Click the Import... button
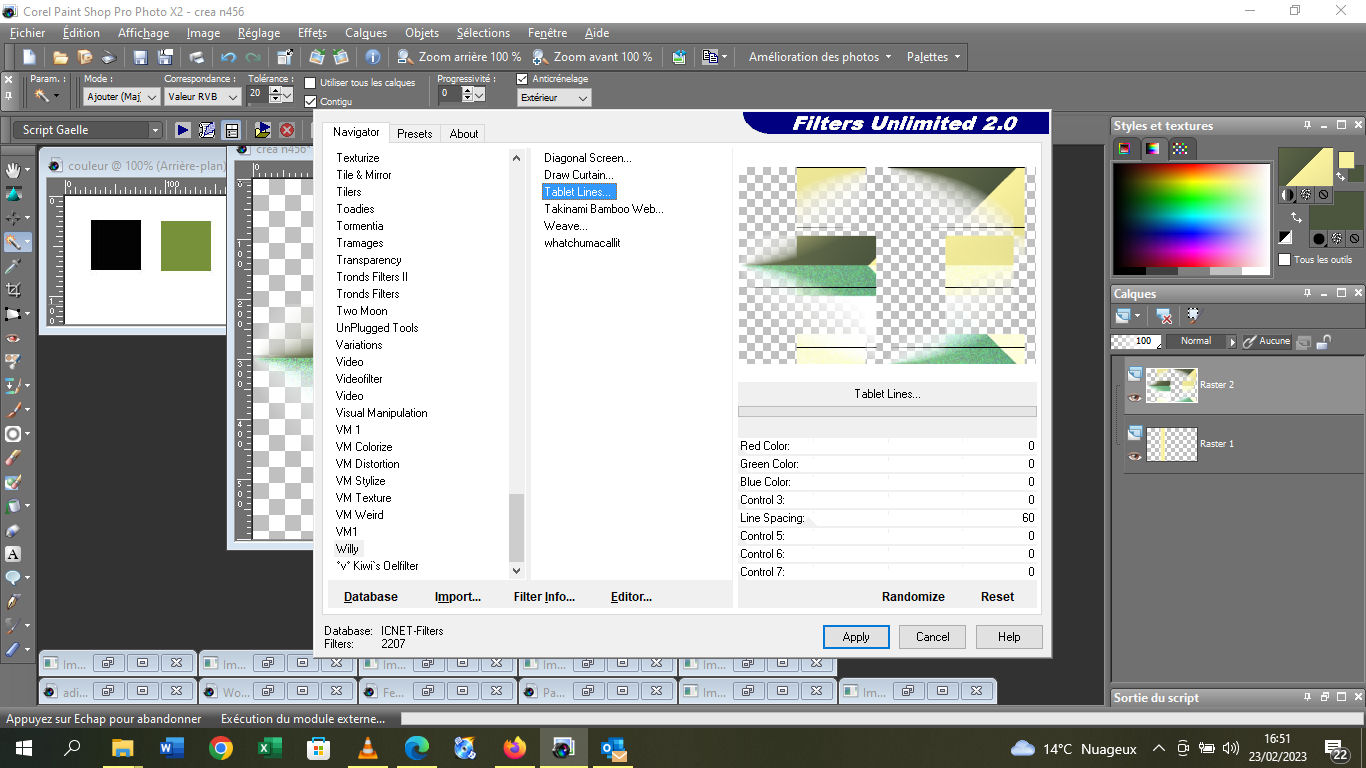 [x=458, y=597]
